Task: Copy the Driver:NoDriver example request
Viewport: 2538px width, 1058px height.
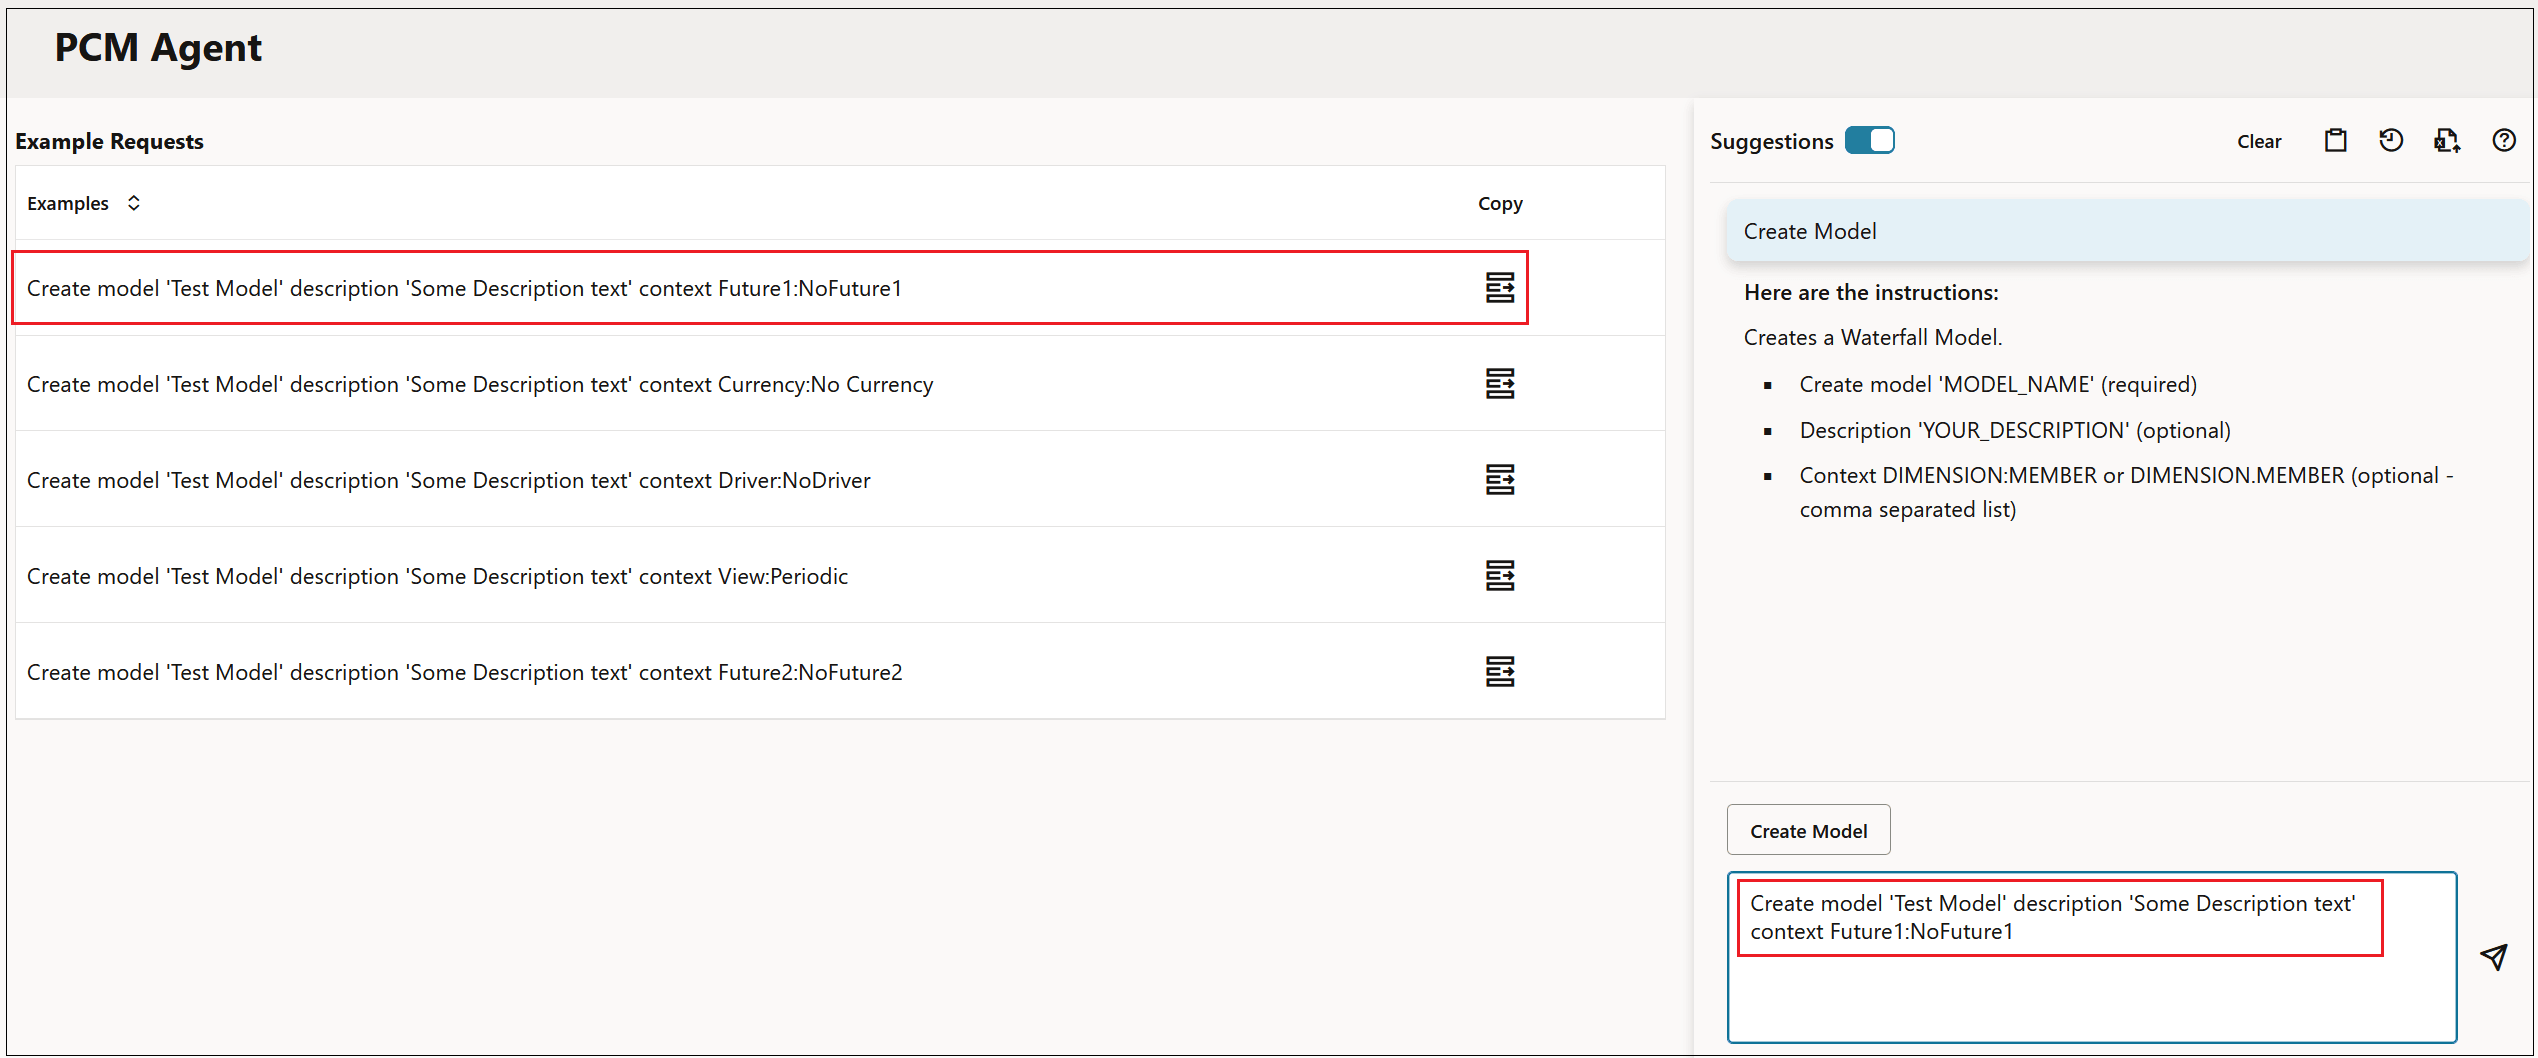Action: [x=1499, y=479]
